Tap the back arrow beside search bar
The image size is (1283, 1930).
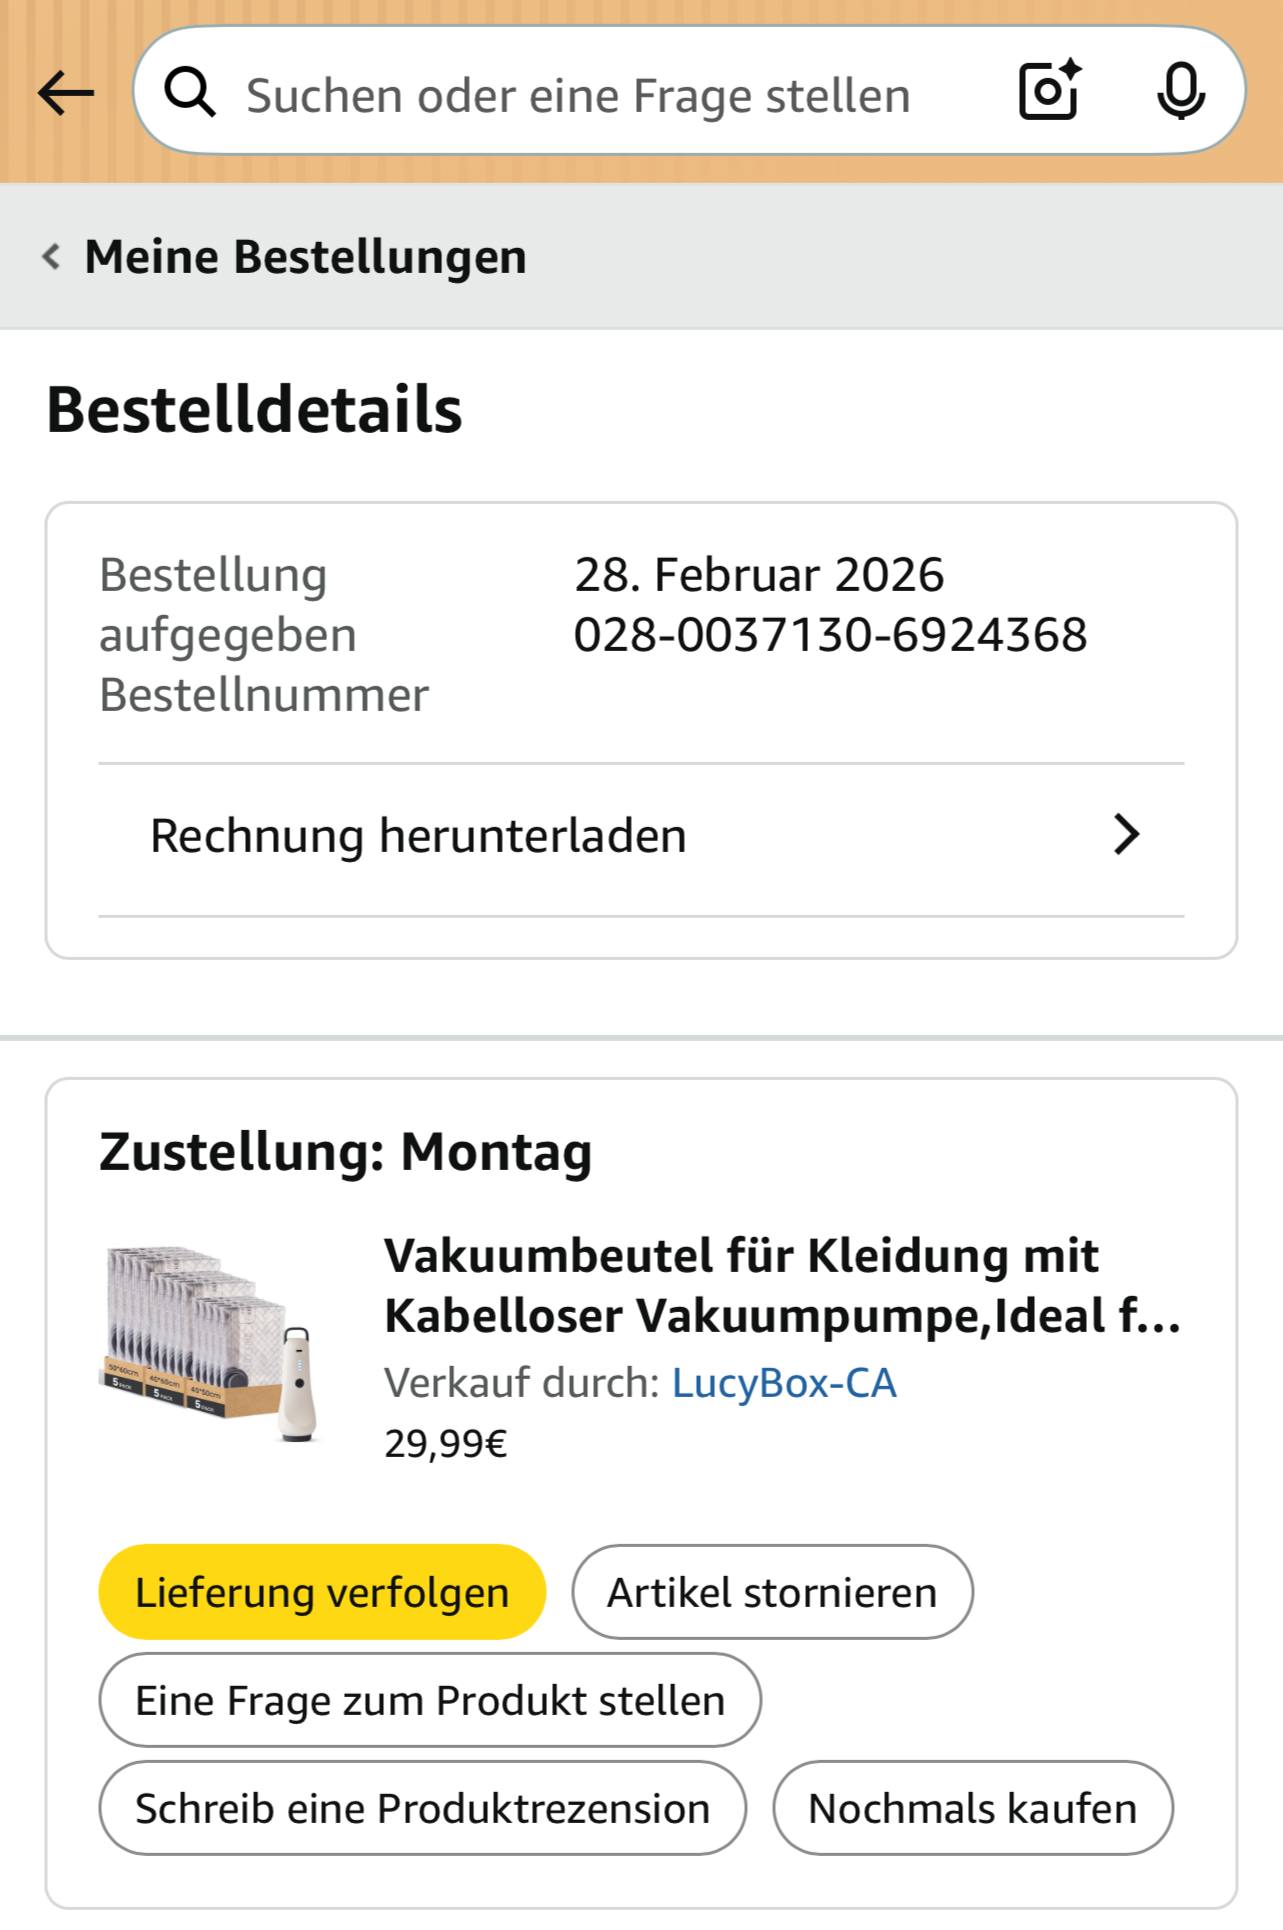[x=66, y=94]
